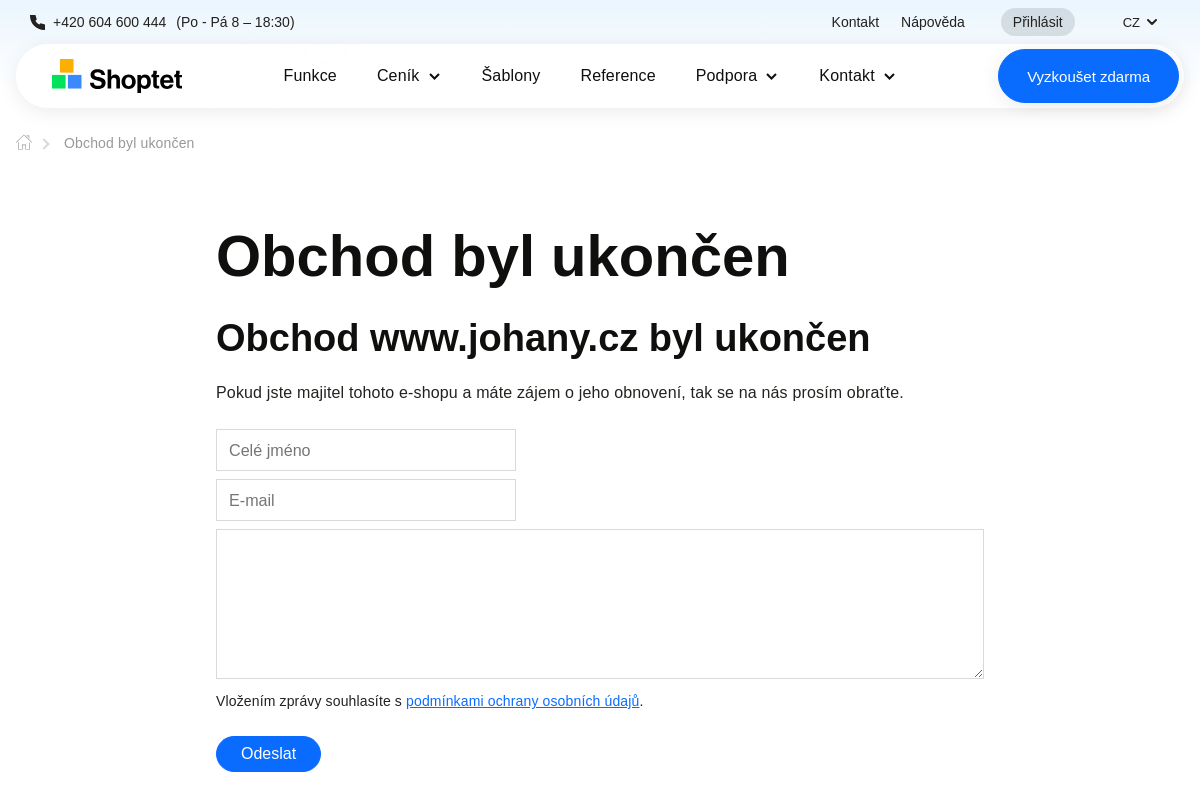Click the Shoptet logo
The image size is (1200, 800).
click(x=116, y=76)
